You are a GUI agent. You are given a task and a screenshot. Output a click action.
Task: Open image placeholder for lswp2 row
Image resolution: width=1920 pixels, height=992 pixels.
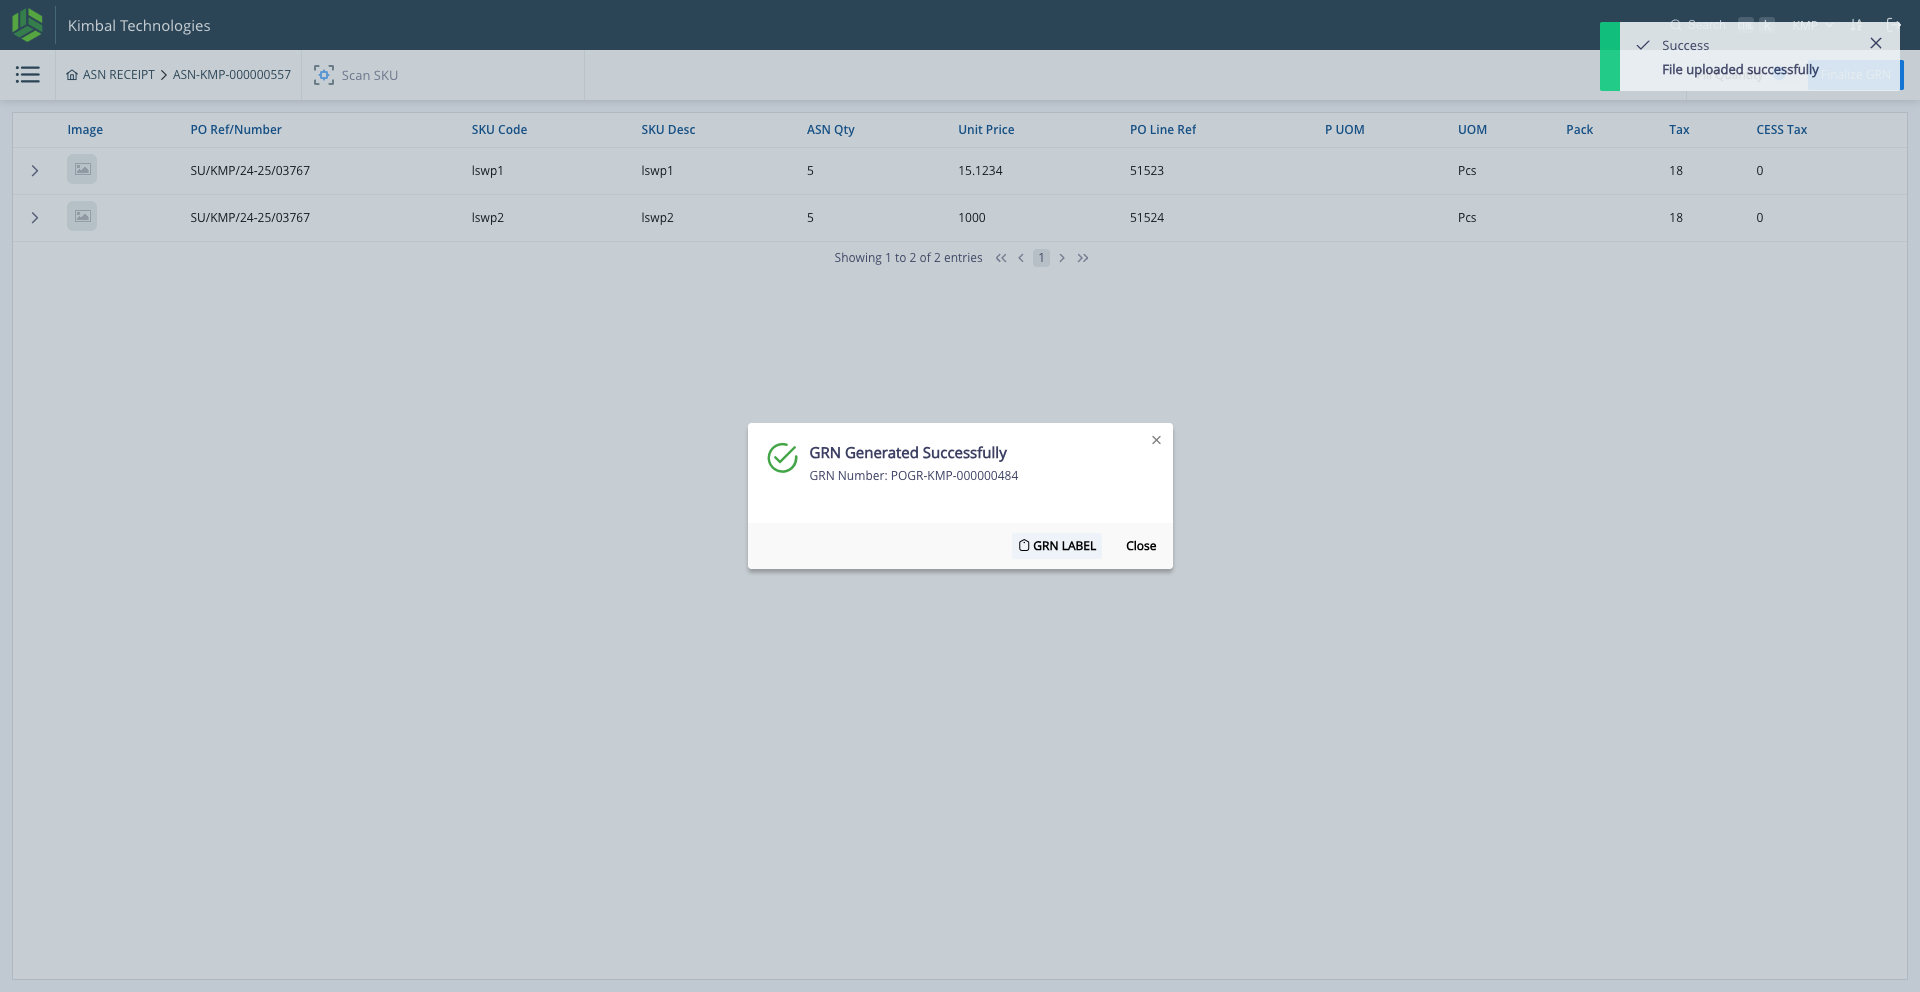pyautogui.click(x=82, y=216)
